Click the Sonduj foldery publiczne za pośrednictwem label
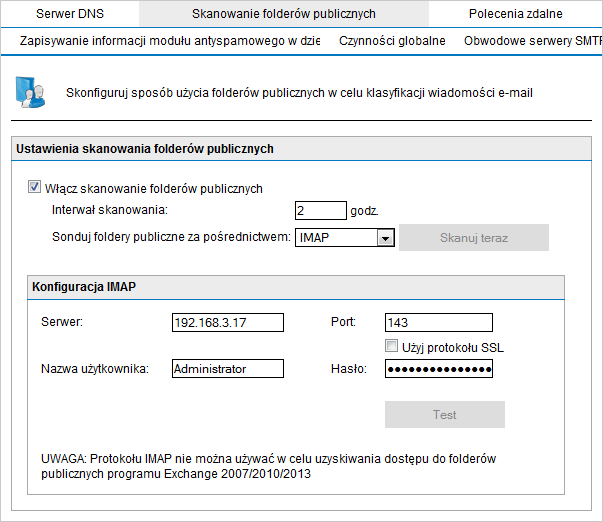Screen dimensions: 603x522 click(x=171, y=237)
